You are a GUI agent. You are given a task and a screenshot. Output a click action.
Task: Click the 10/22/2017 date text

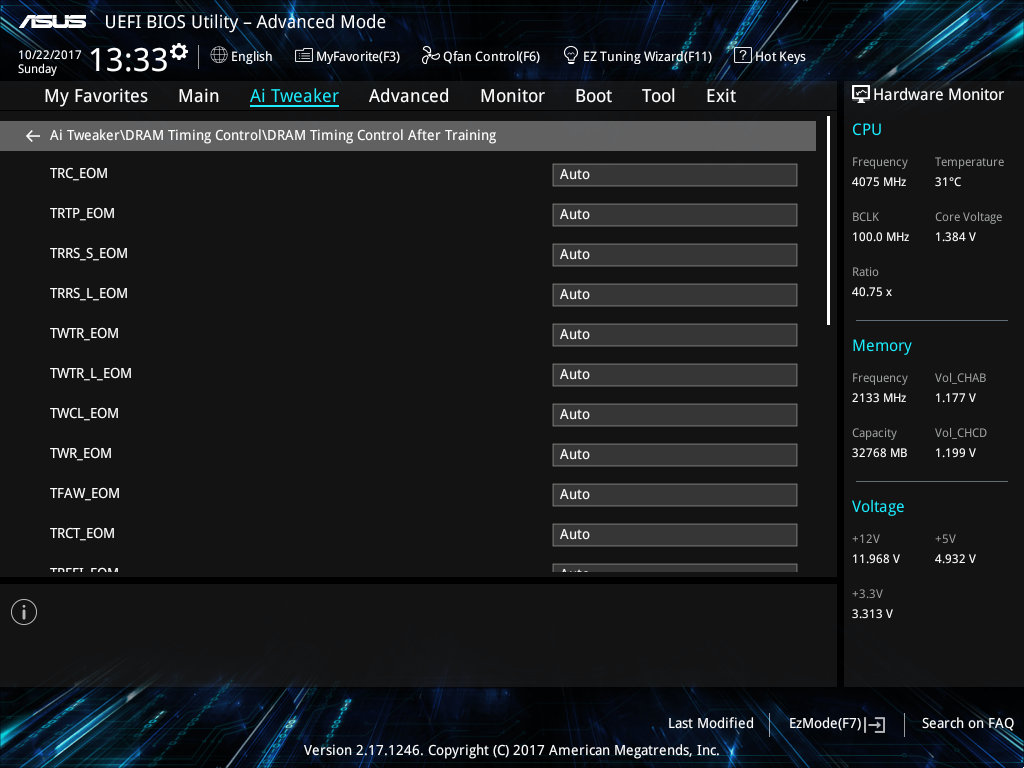point(50,55)
